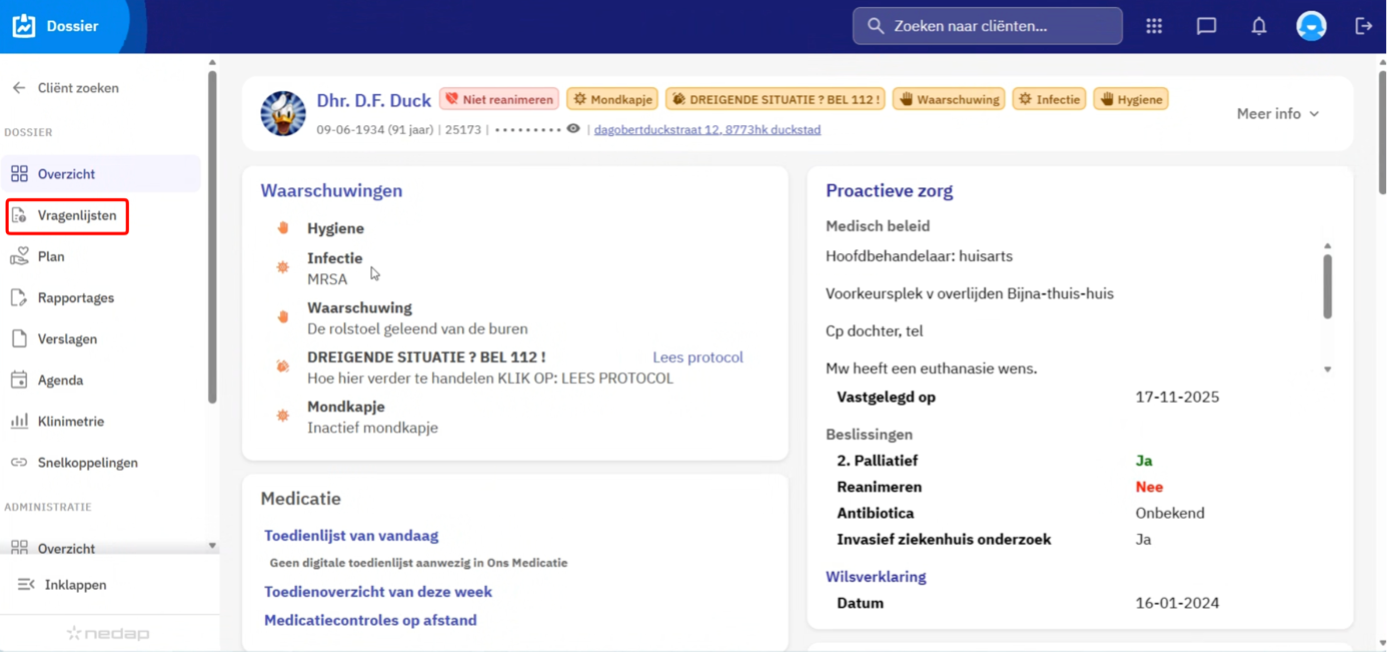Click the text De rolstoel geleend van de buren
The image size is (1390, 656).
[417, 329]
